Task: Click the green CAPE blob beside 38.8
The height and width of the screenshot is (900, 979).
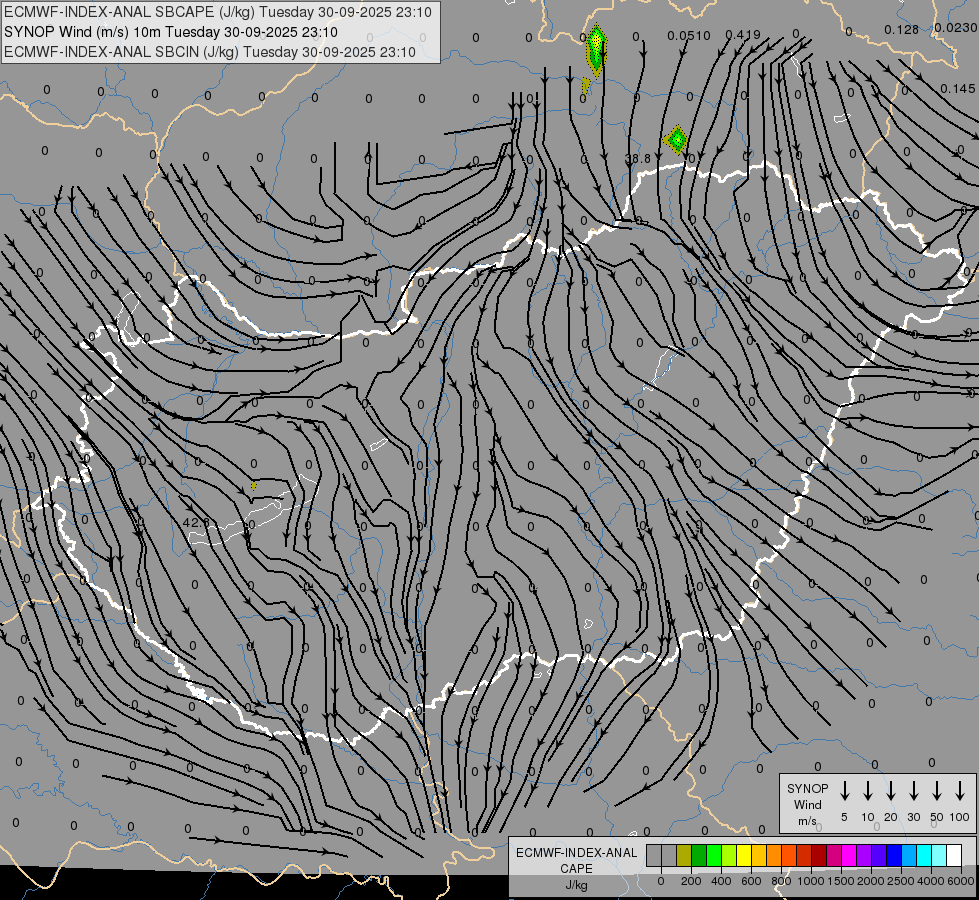Action: (677, 140)
